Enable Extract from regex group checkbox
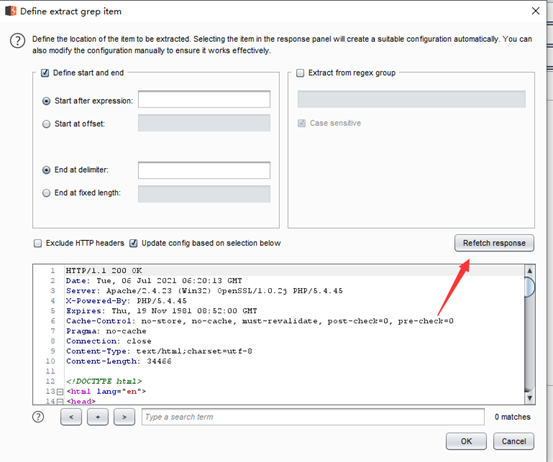This screenshot has height=462, width=553. 300,73
